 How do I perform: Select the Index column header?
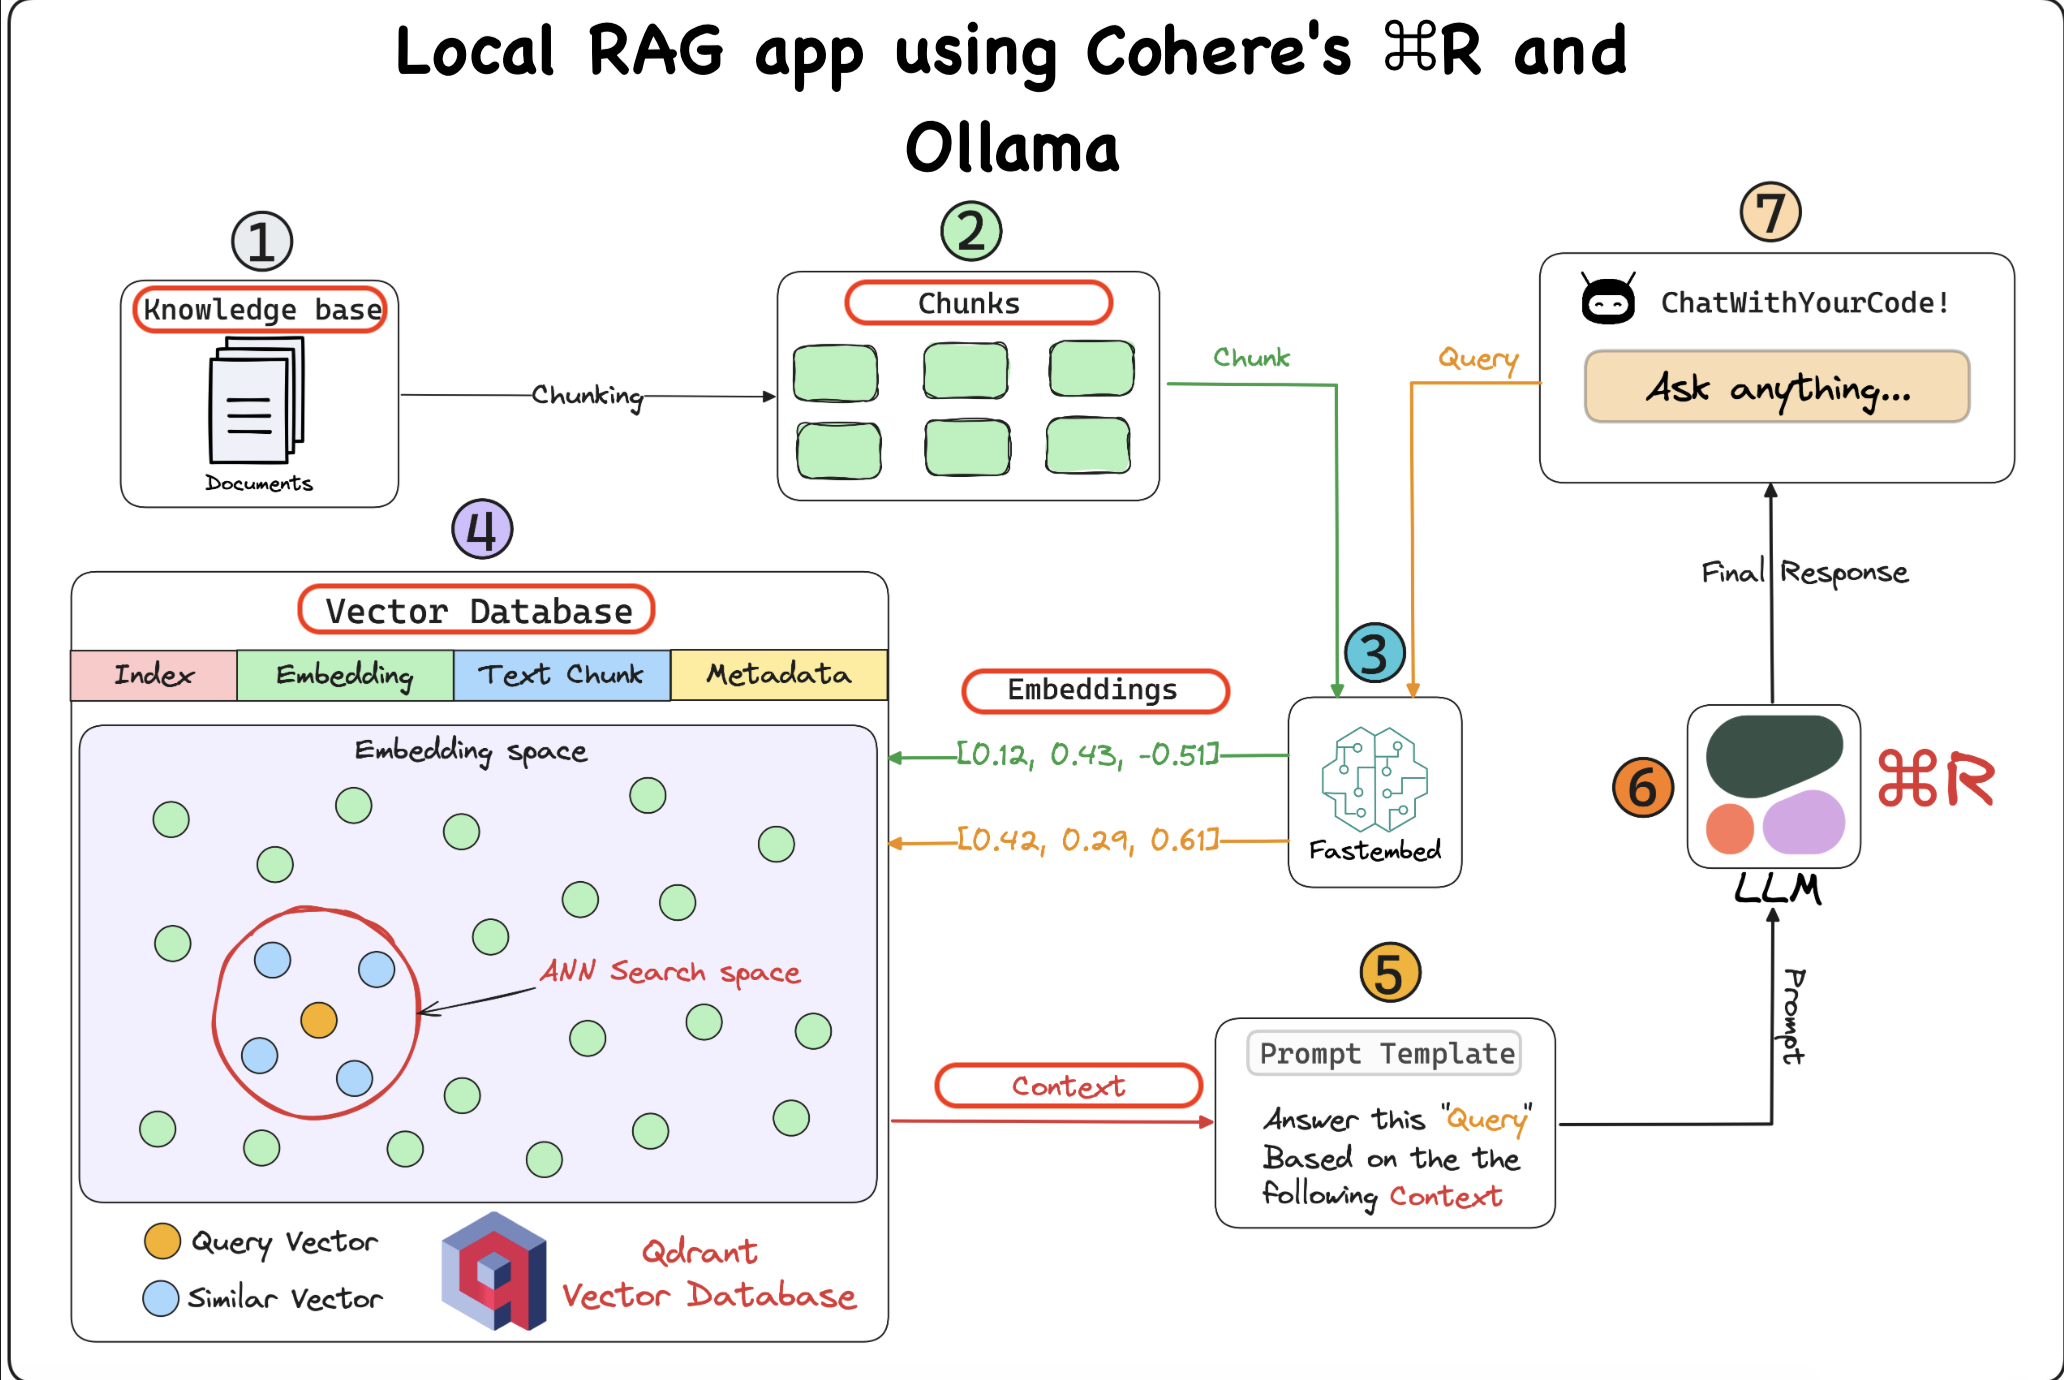(154, 675)
